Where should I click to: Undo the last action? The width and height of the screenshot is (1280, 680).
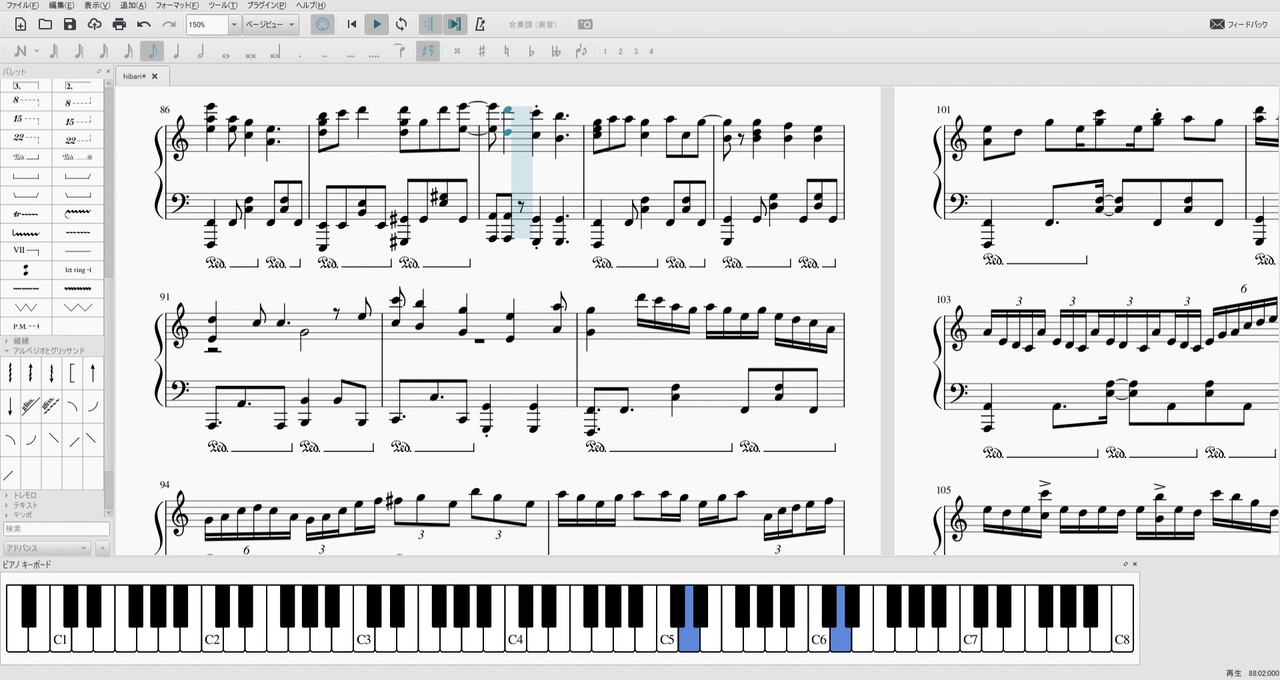click(144, 24)
